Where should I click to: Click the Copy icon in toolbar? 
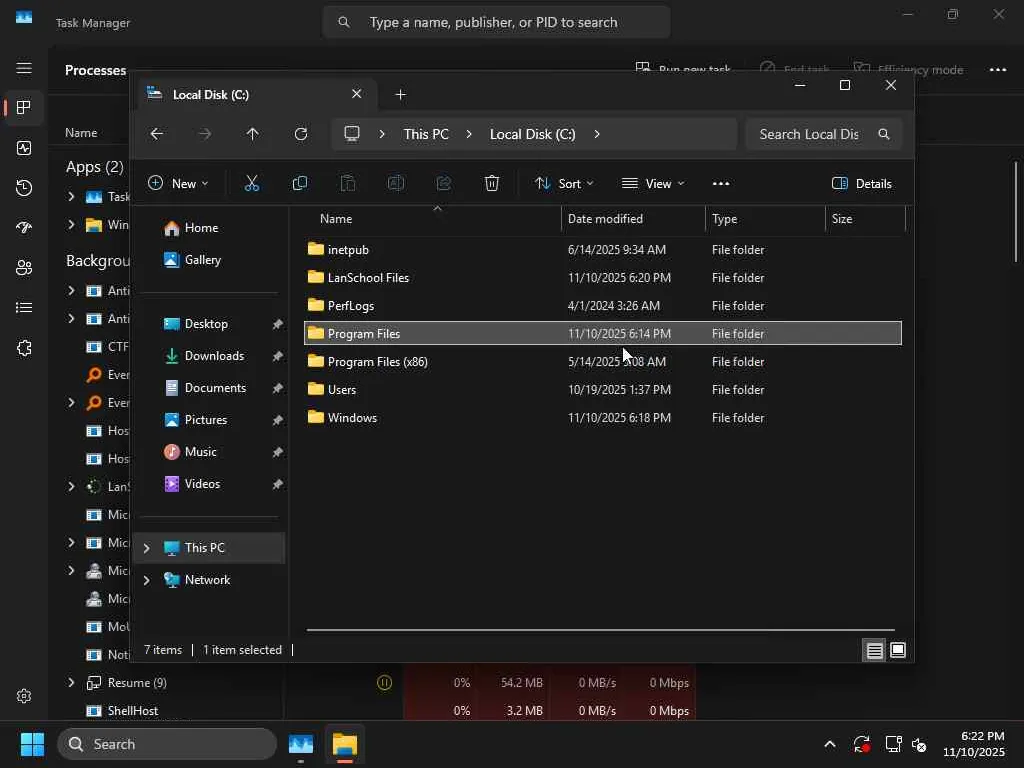[300, 184]
